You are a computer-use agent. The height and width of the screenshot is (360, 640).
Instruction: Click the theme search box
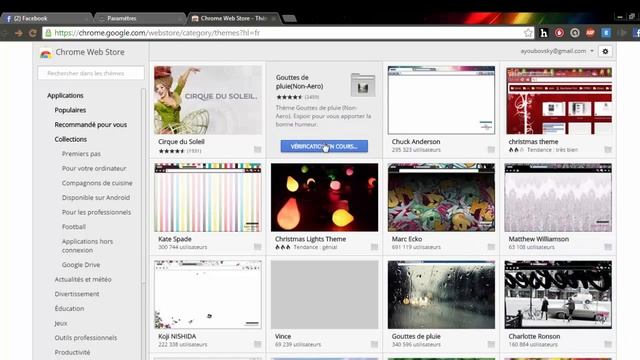pos(91,73)
